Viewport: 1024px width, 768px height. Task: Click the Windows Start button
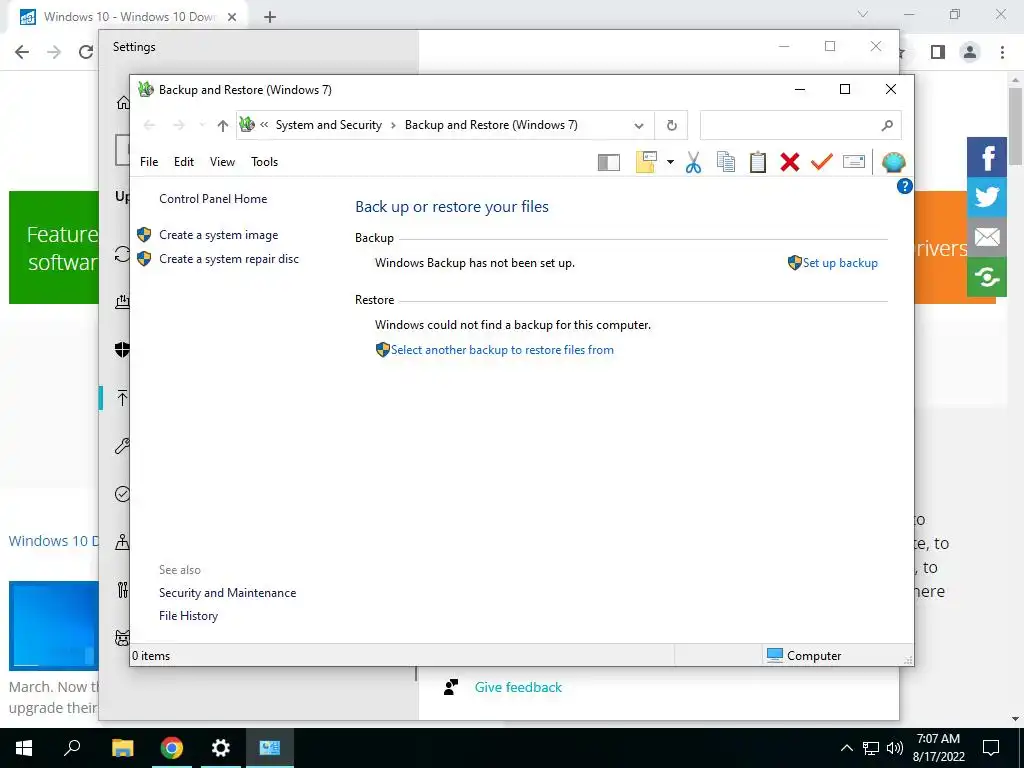24,748
